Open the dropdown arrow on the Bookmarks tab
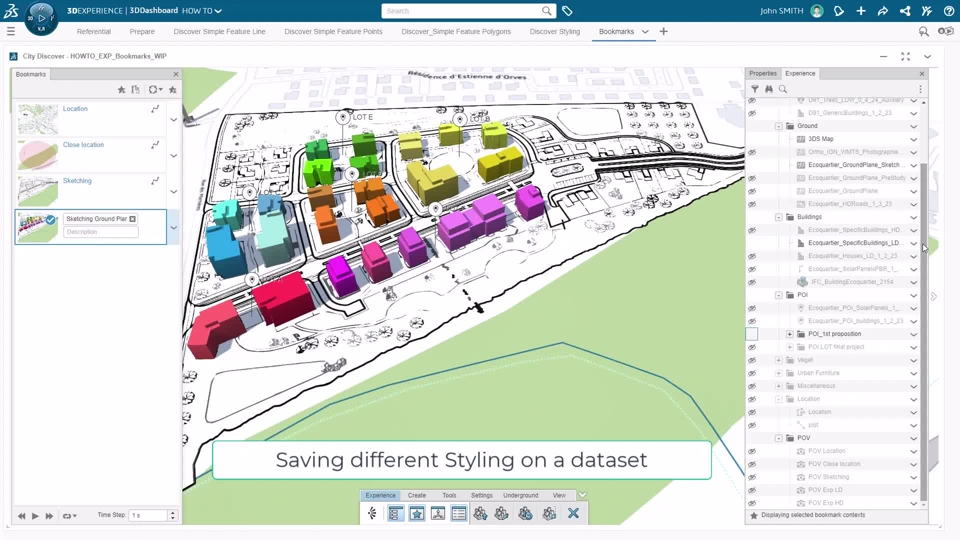The height and width of the screenshot is (540, 960). [x=645, y=31]
